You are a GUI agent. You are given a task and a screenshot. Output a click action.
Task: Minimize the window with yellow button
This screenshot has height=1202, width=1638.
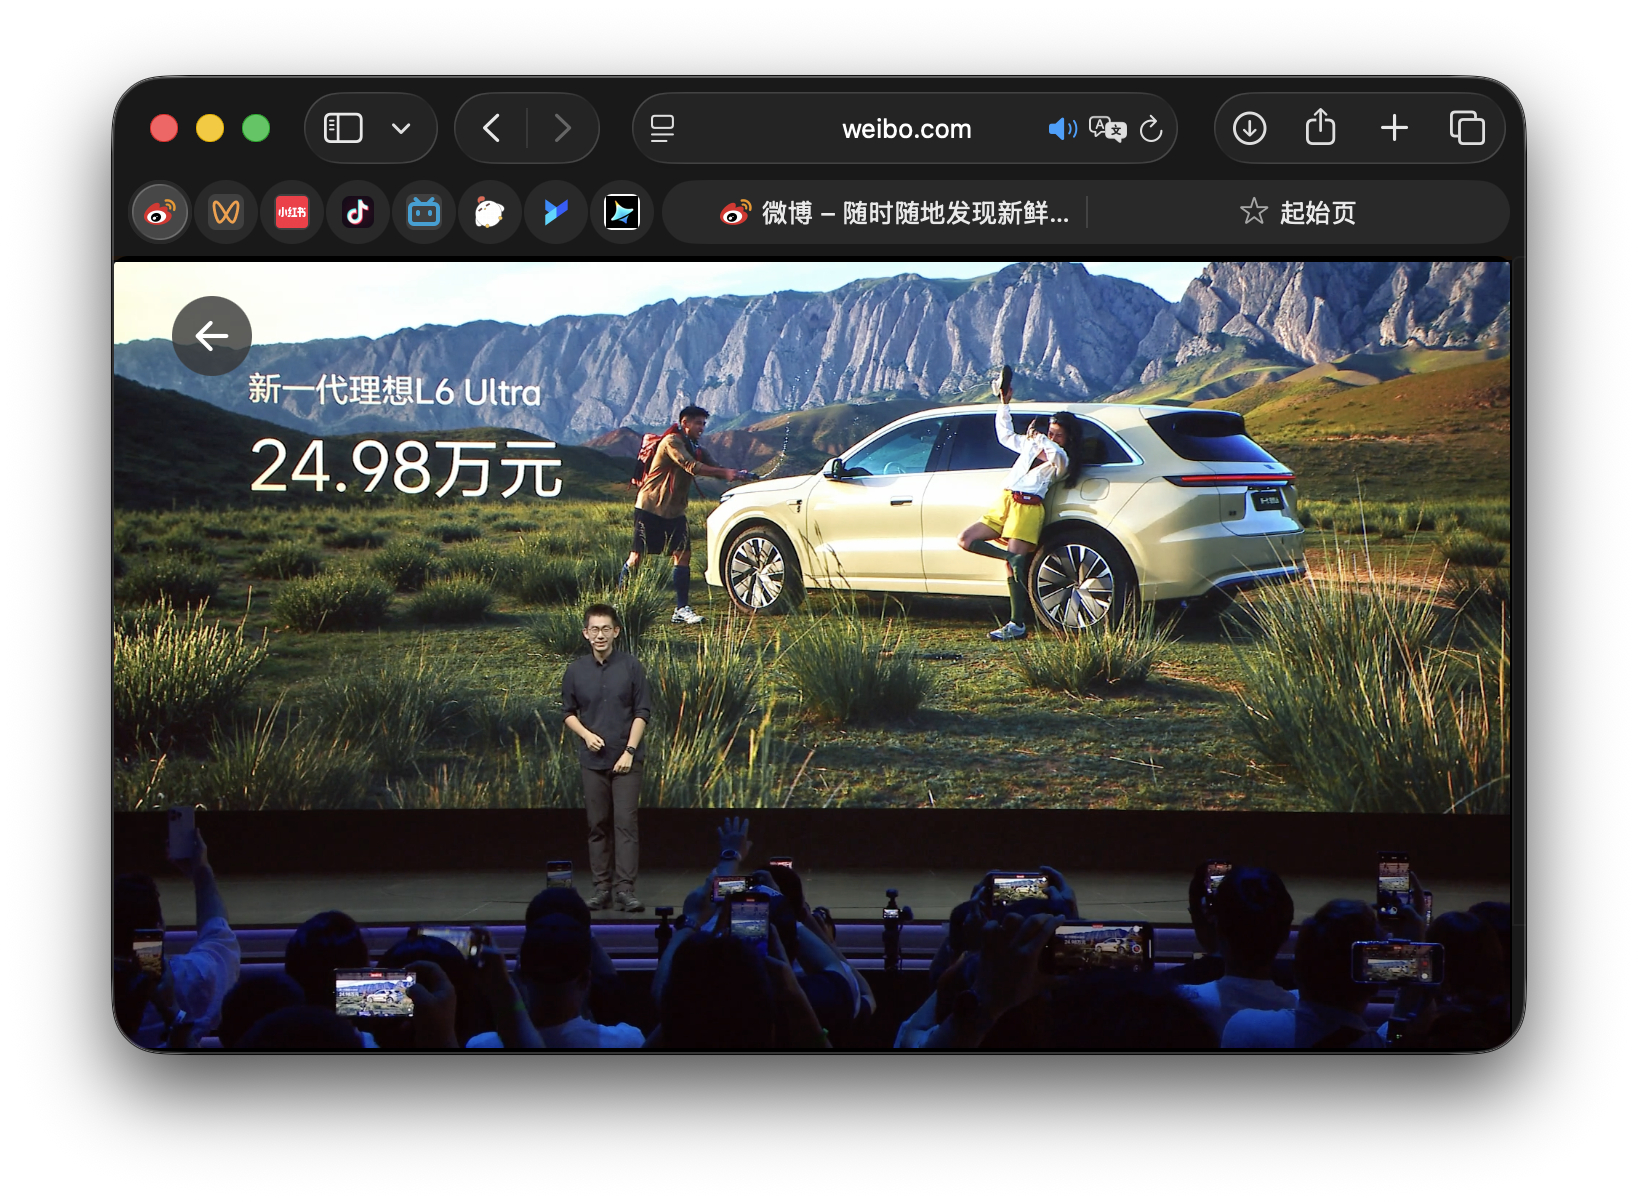coord(210,128)
